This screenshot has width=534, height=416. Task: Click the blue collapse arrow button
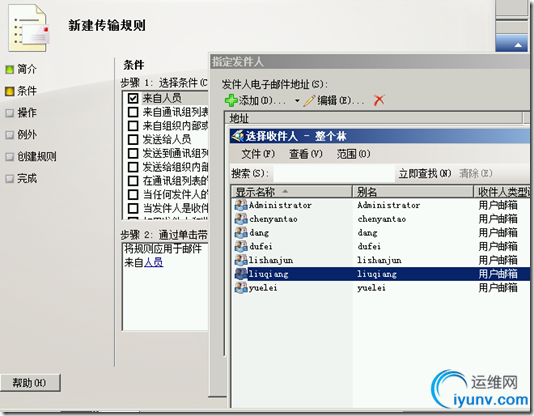512,43
